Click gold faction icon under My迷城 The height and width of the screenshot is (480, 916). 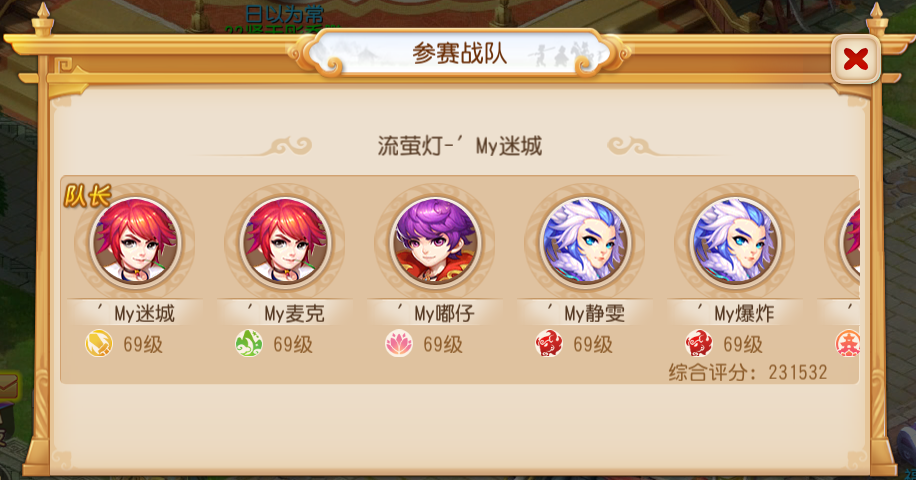[99, 343]
